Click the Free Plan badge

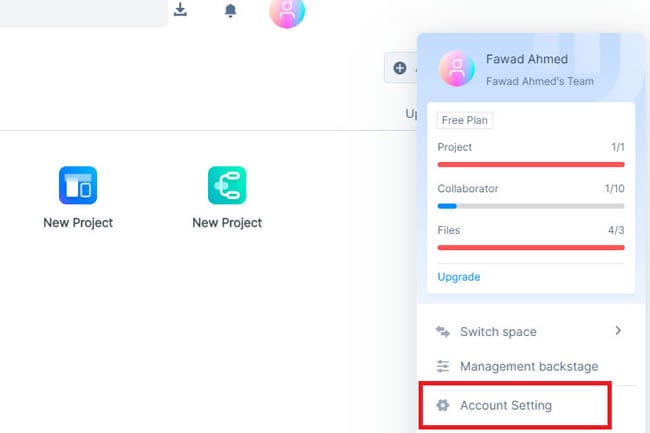click(x=465, y=120)
